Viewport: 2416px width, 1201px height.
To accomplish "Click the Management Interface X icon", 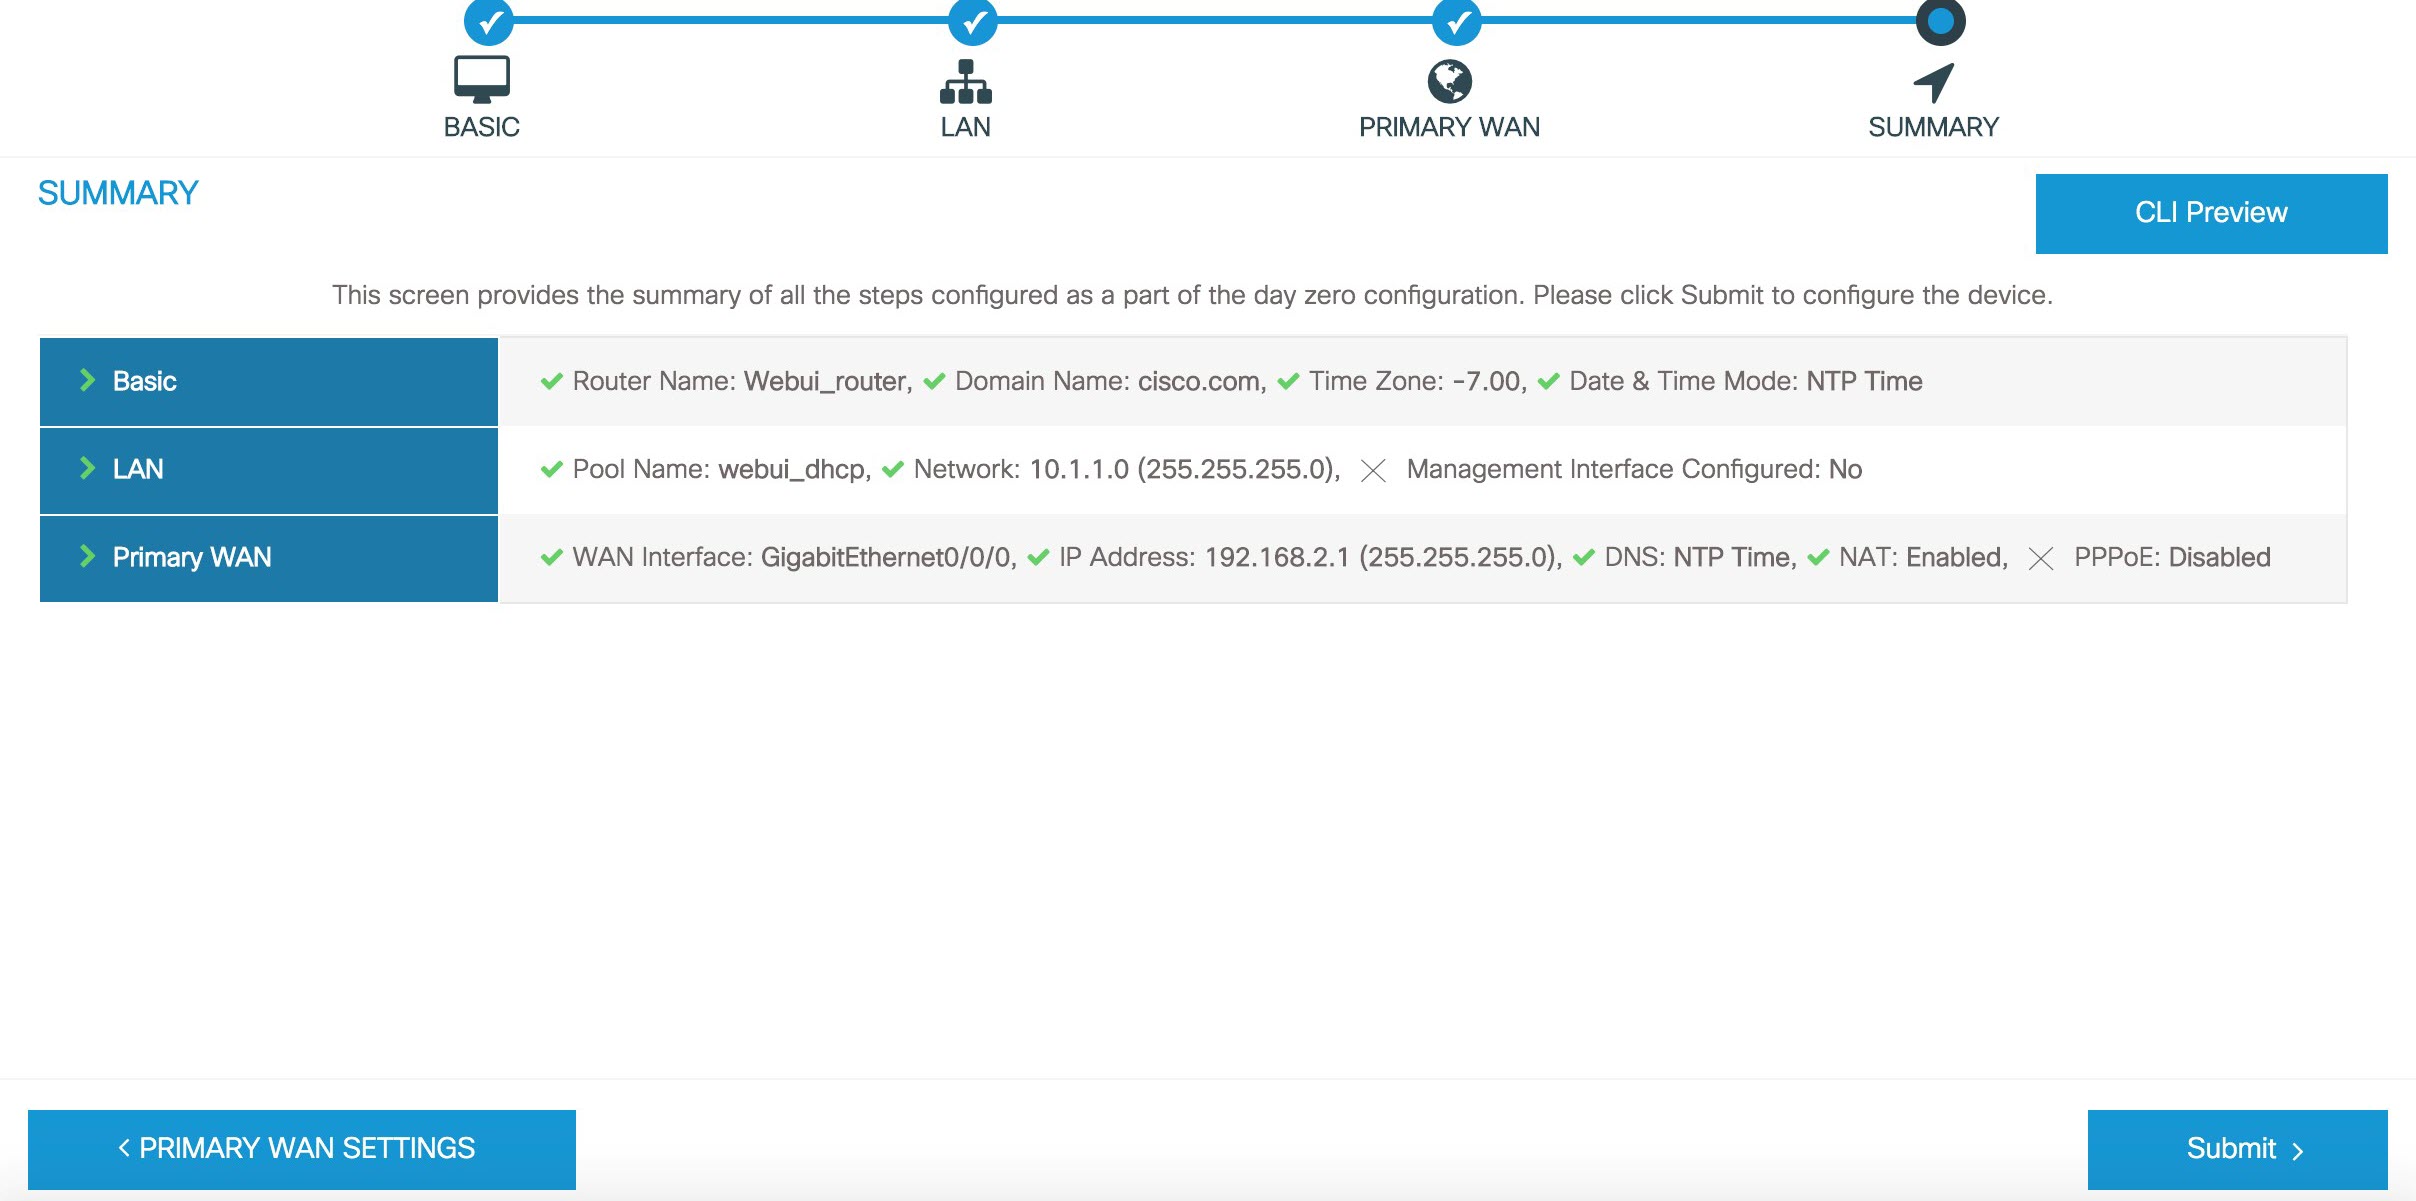I will coord(1373,470).
